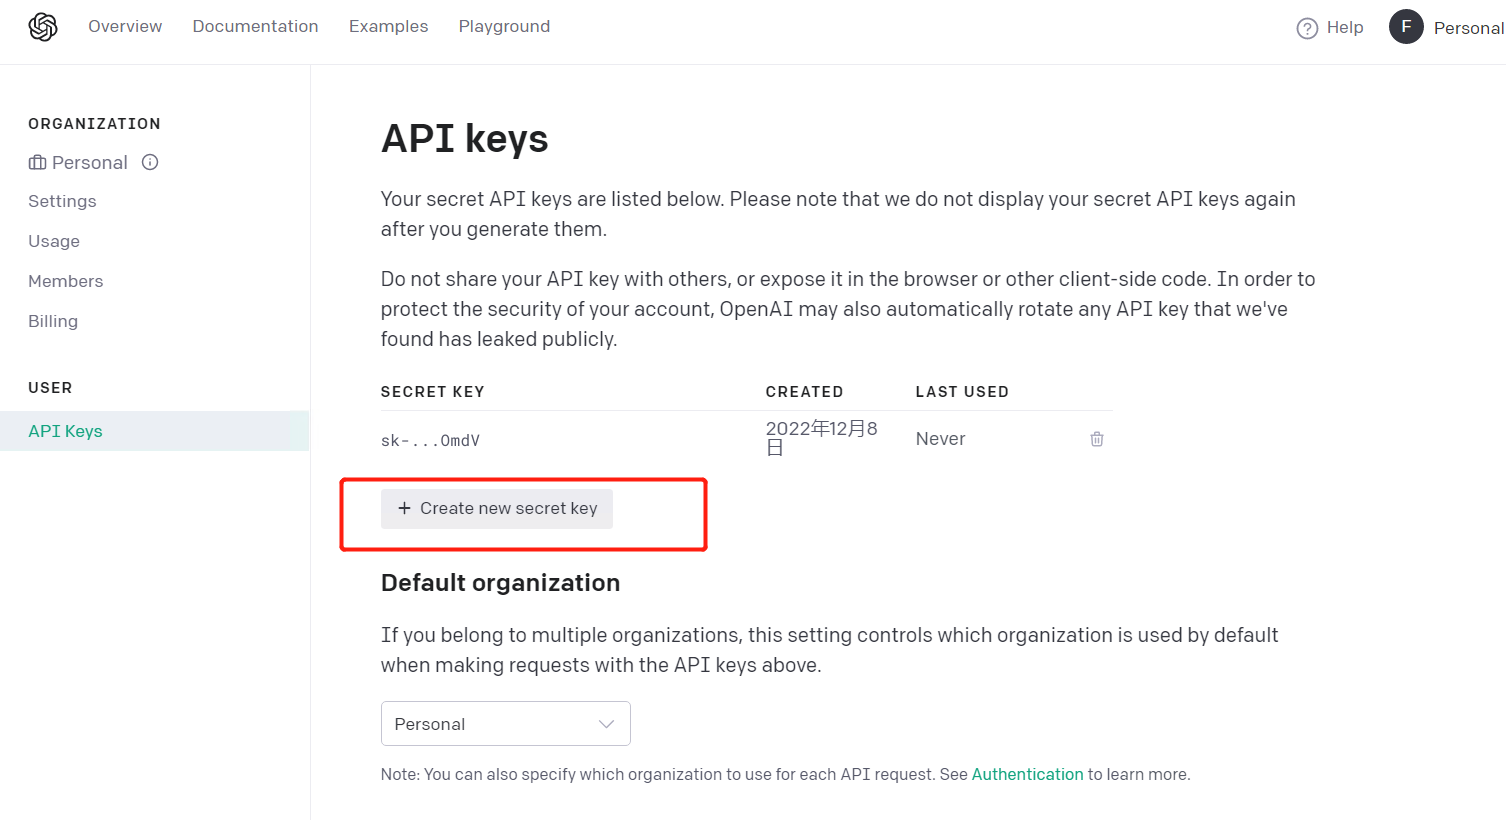
Task: Expand the Default organization dropdown
Action: click(505, 724)
